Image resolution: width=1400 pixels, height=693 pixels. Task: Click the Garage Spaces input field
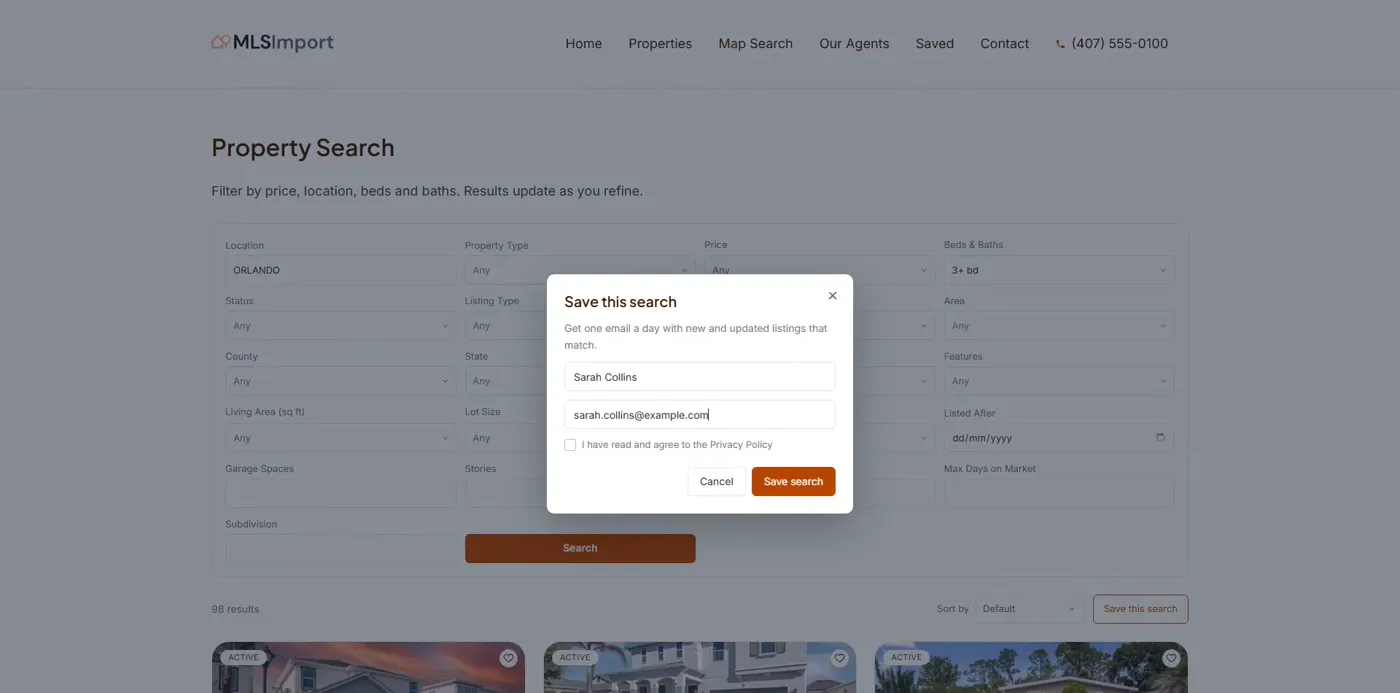[340, 493]
